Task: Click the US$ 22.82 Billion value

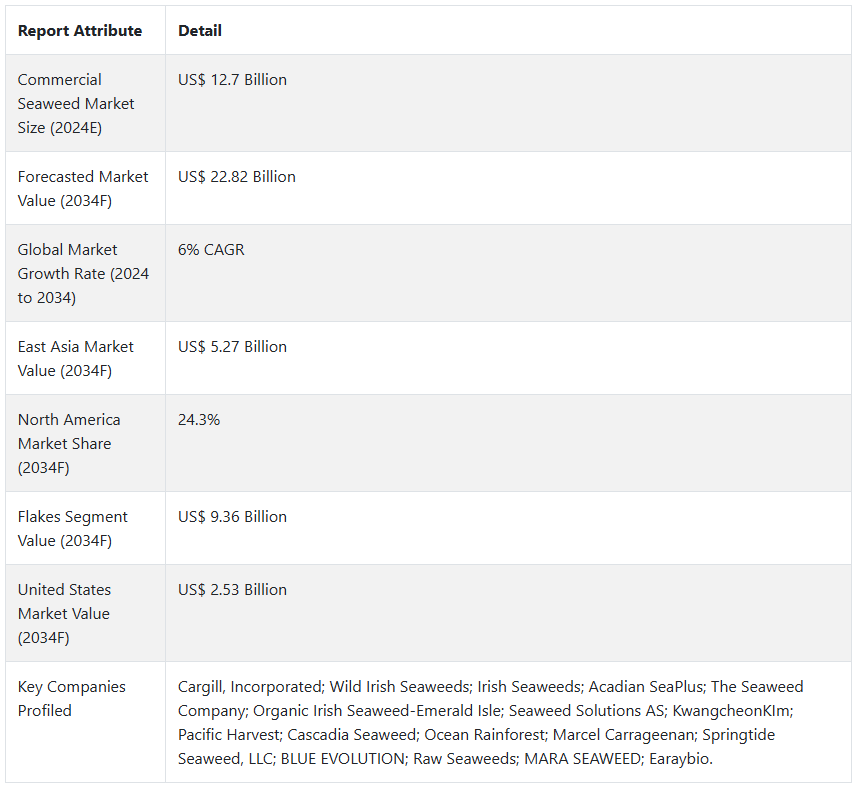Action: [x=237, y=177]
